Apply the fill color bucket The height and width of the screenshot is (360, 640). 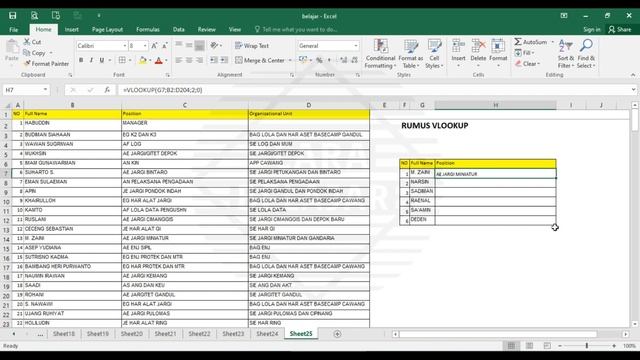point(142,60)
